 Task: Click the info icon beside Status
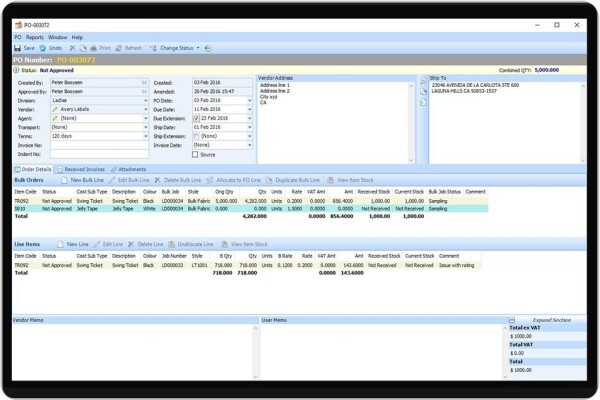tap(16, 70)
